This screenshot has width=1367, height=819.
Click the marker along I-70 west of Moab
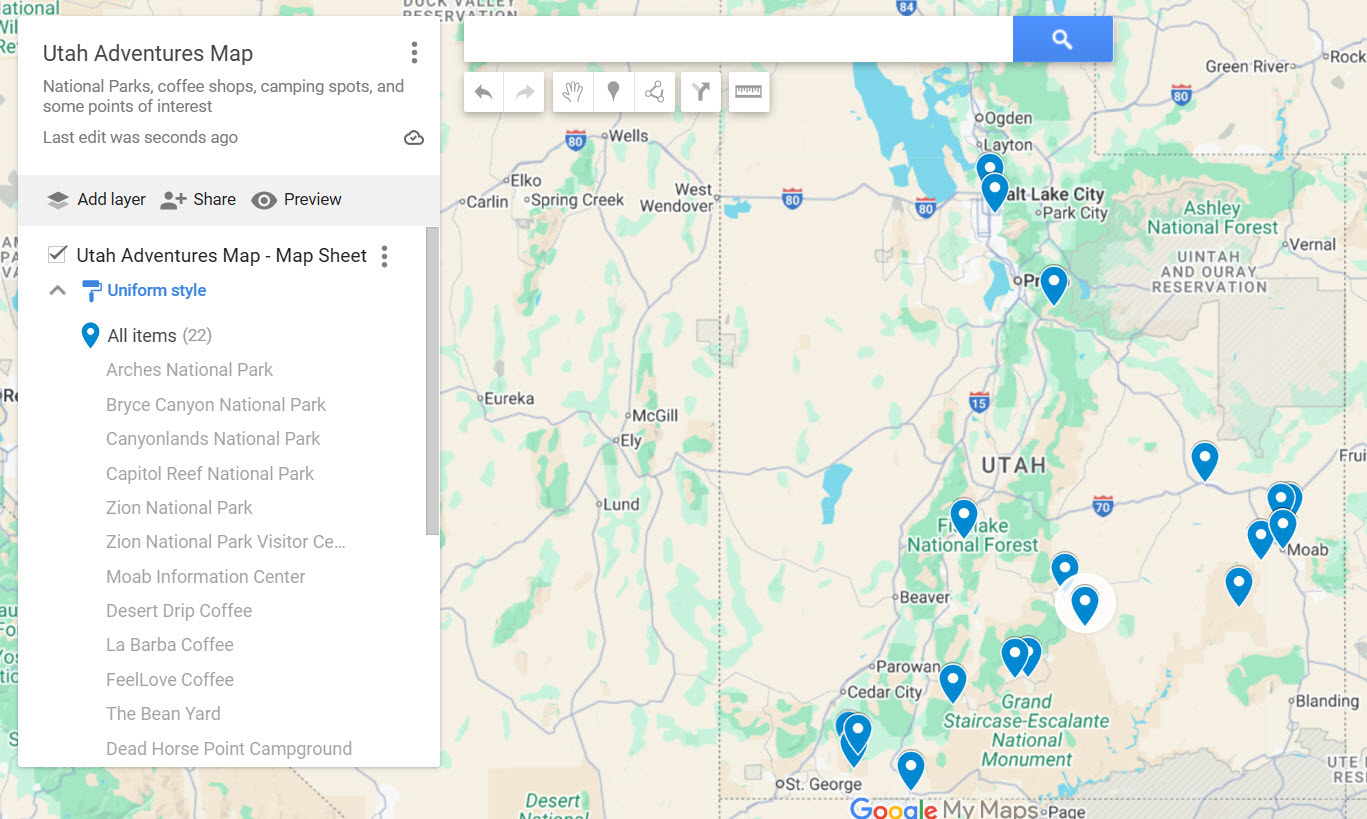click(1205, 461)
